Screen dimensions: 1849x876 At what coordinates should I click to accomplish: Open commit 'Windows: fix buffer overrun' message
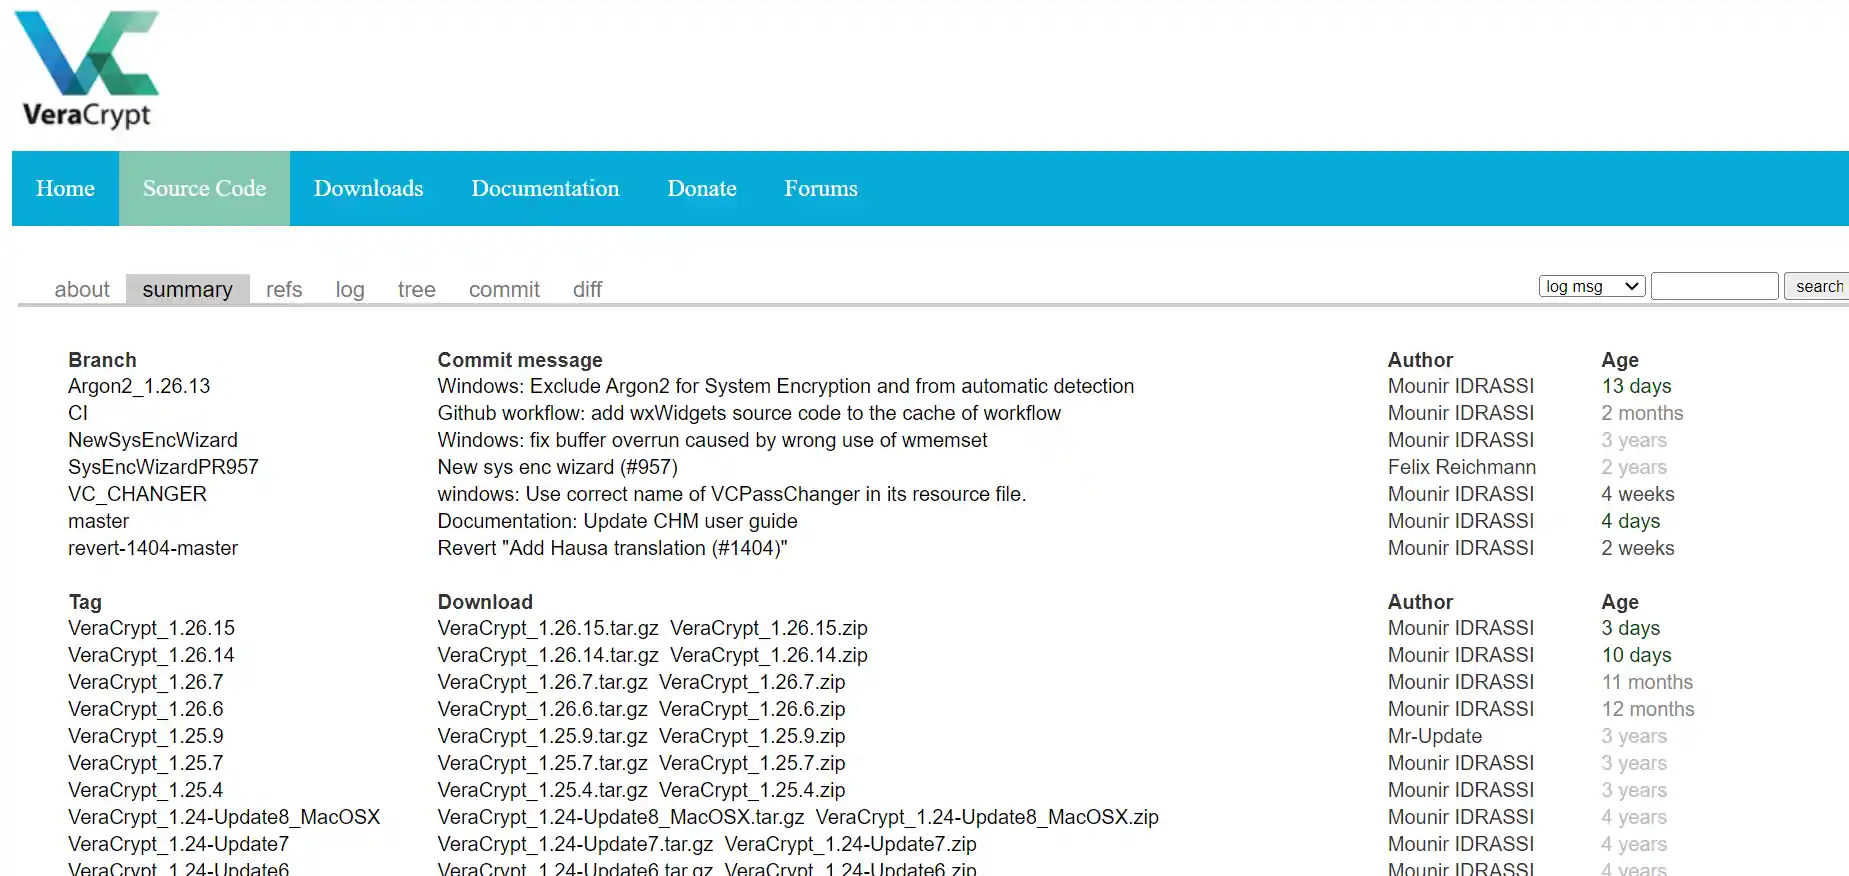(x=712, y=440)
